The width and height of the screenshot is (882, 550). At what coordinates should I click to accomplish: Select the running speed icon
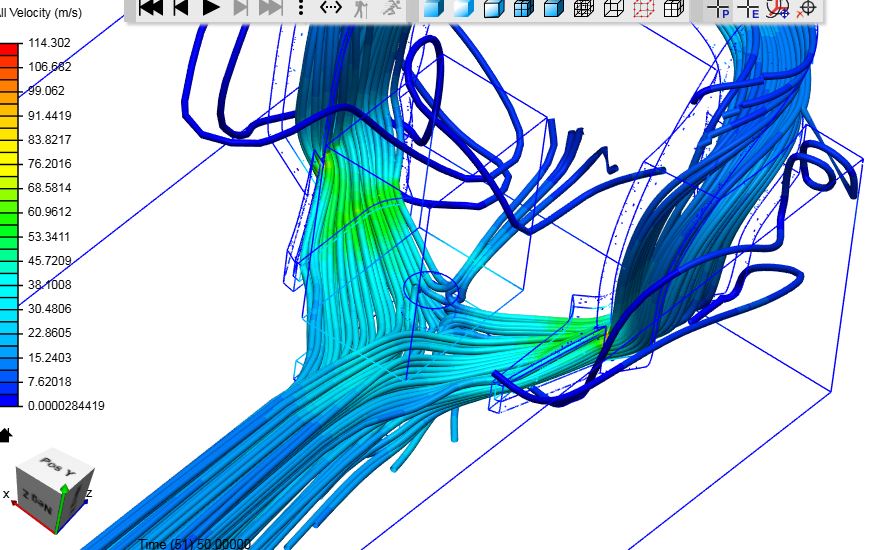392,8
